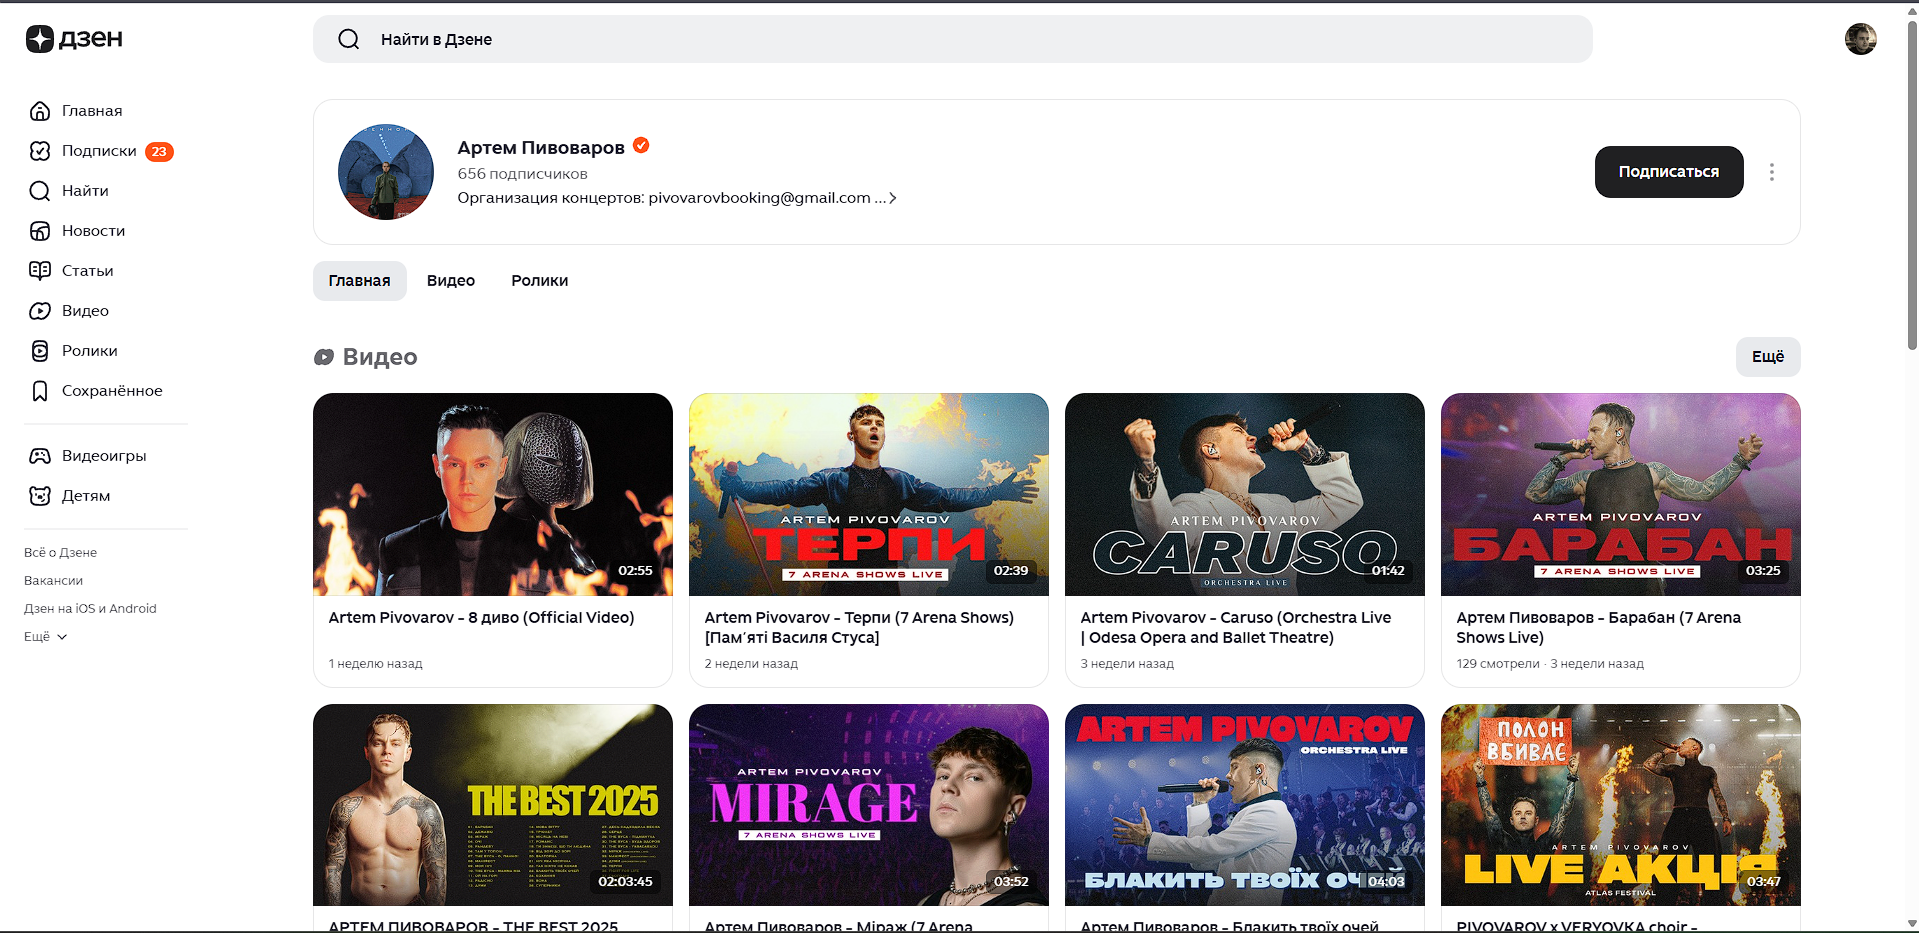The height and width of the screenshot is (933, 1919).
Task: Open the Caruso video thumbnail
Action: click(1245, 494)
